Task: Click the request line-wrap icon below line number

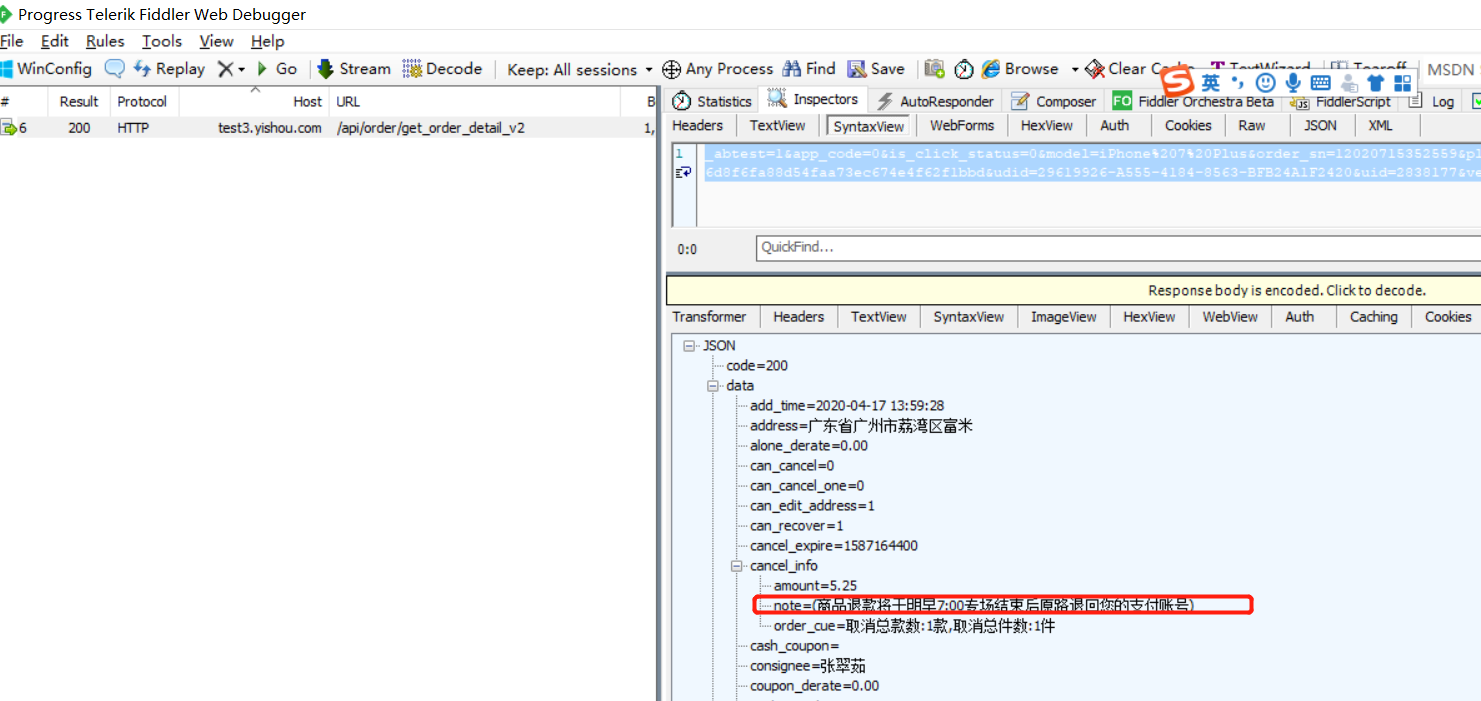Action: coord(684,173)
